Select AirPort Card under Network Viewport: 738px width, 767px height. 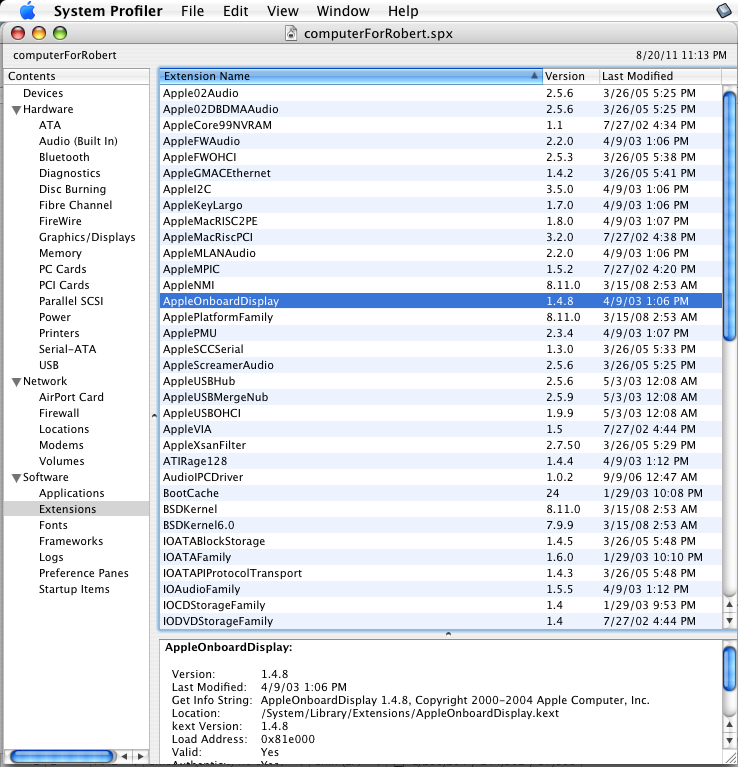pos(71,397)
